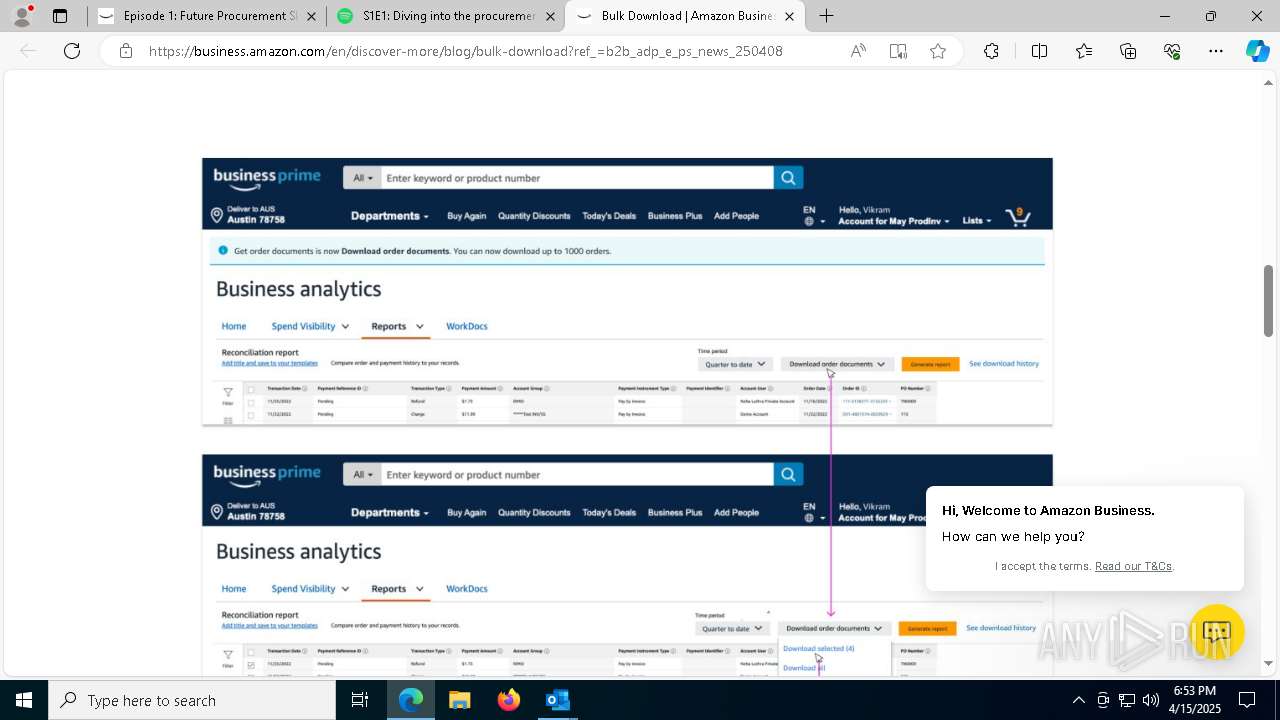1280x720 pixels.
Task: Start Read aloud from the address bar
Action: click(858, 51)
